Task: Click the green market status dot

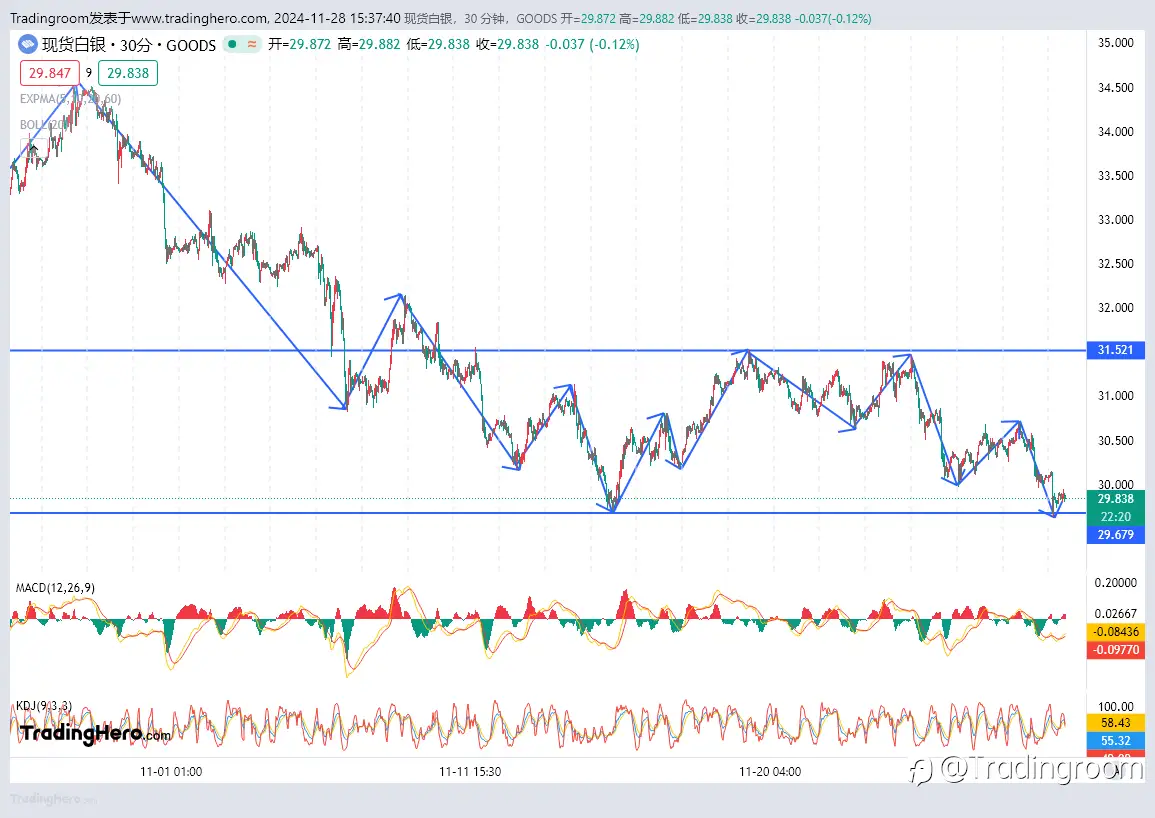Action: tap(232, 44)
